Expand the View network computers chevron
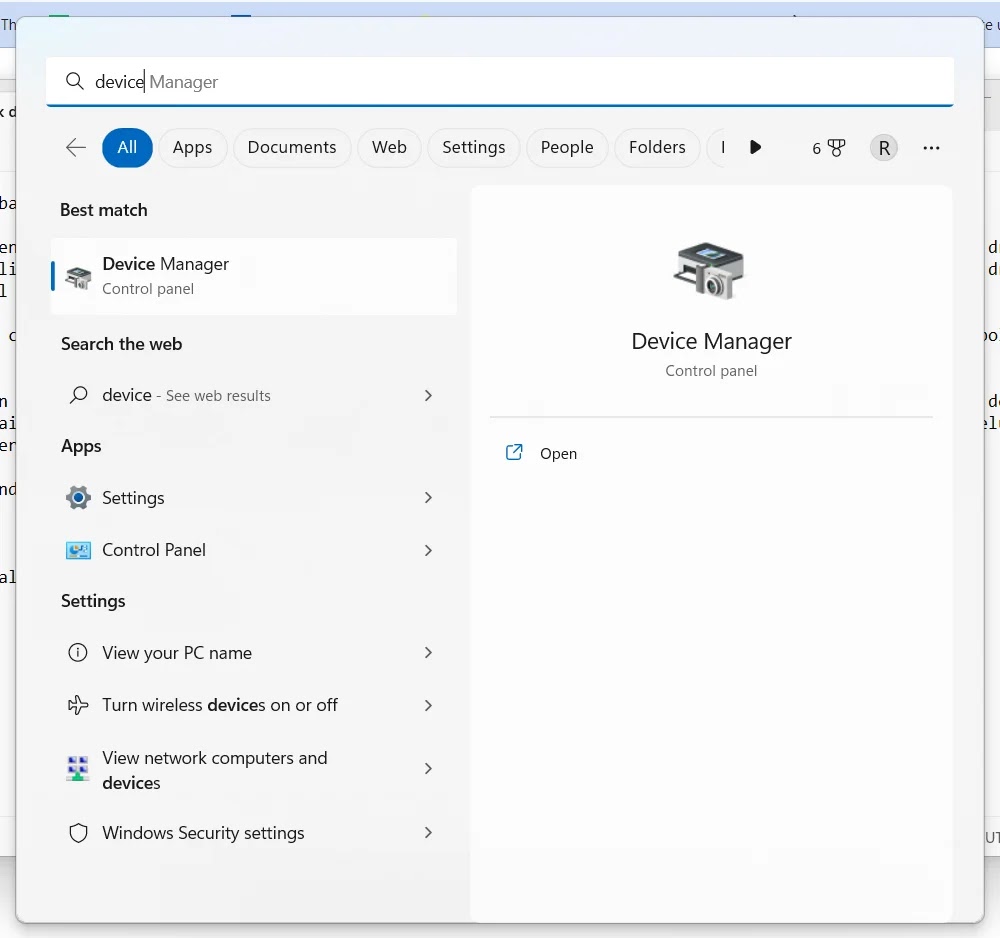The image size is (1000, 938). (428, 768)
